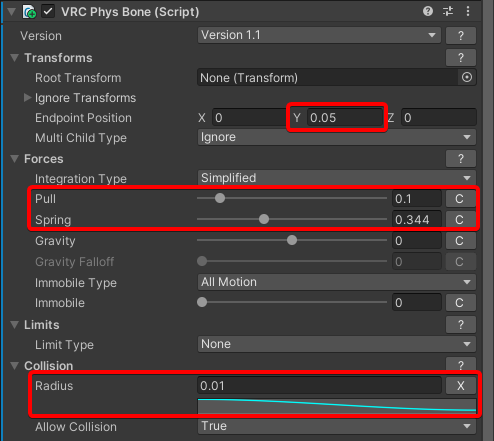Open component presets slider icon
Viewport: 494px width, 441px height.
coord(448,11)
